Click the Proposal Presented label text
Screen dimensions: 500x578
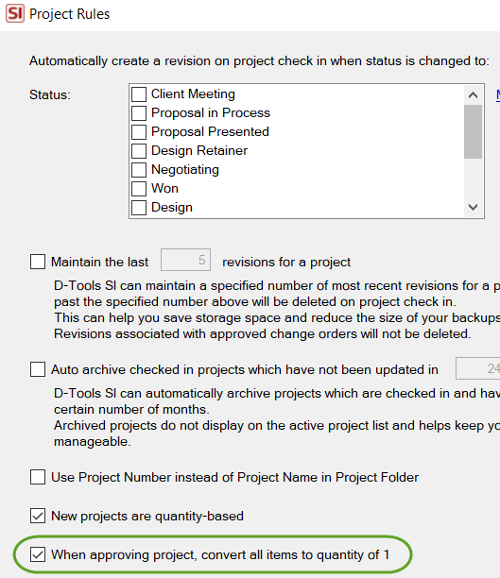coord(210,132)
